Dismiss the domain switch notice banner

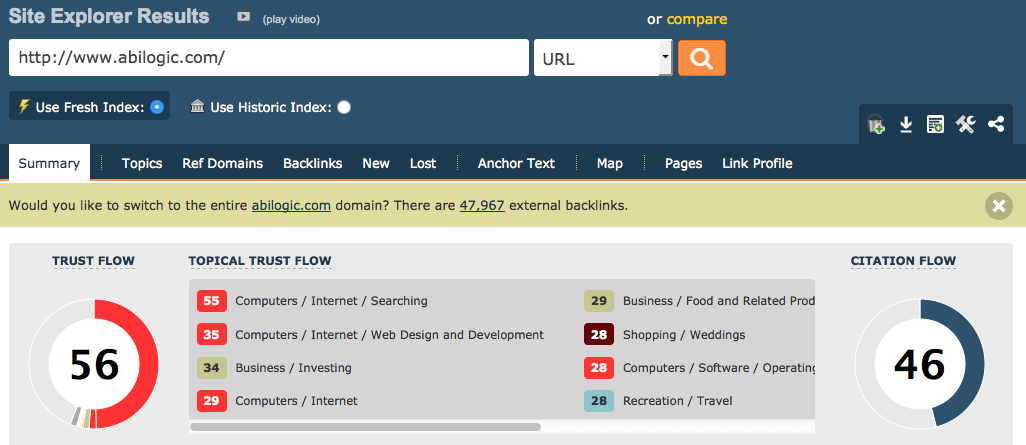click(998, 206)
